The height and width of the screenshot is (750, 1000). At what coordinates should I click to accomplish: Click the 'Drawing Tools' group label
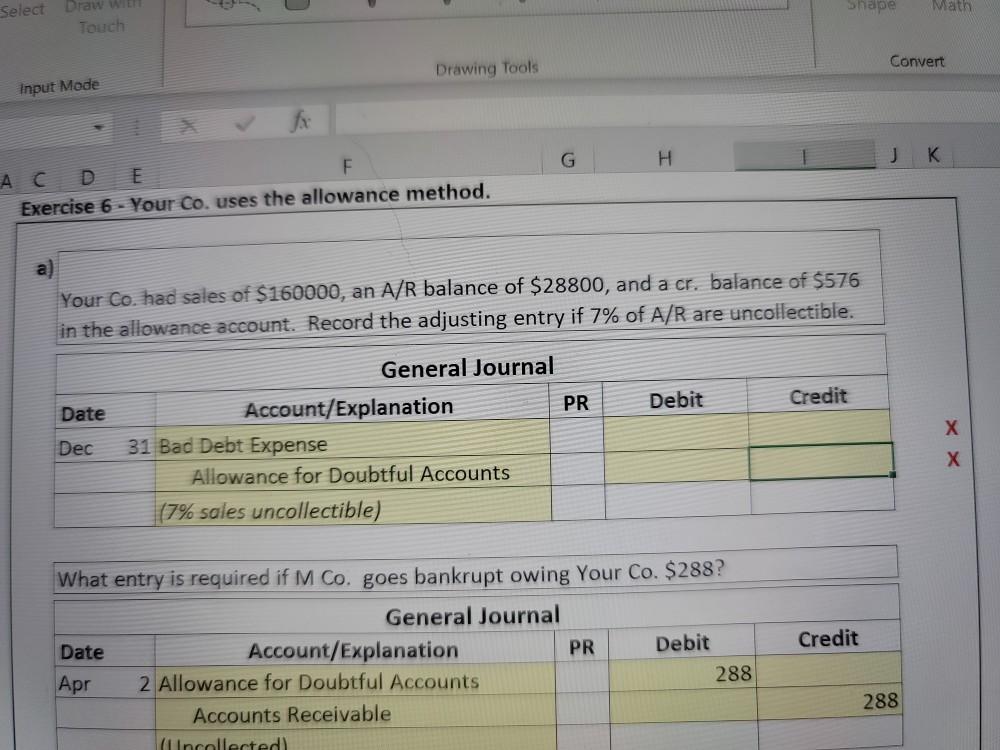point(487,68)
